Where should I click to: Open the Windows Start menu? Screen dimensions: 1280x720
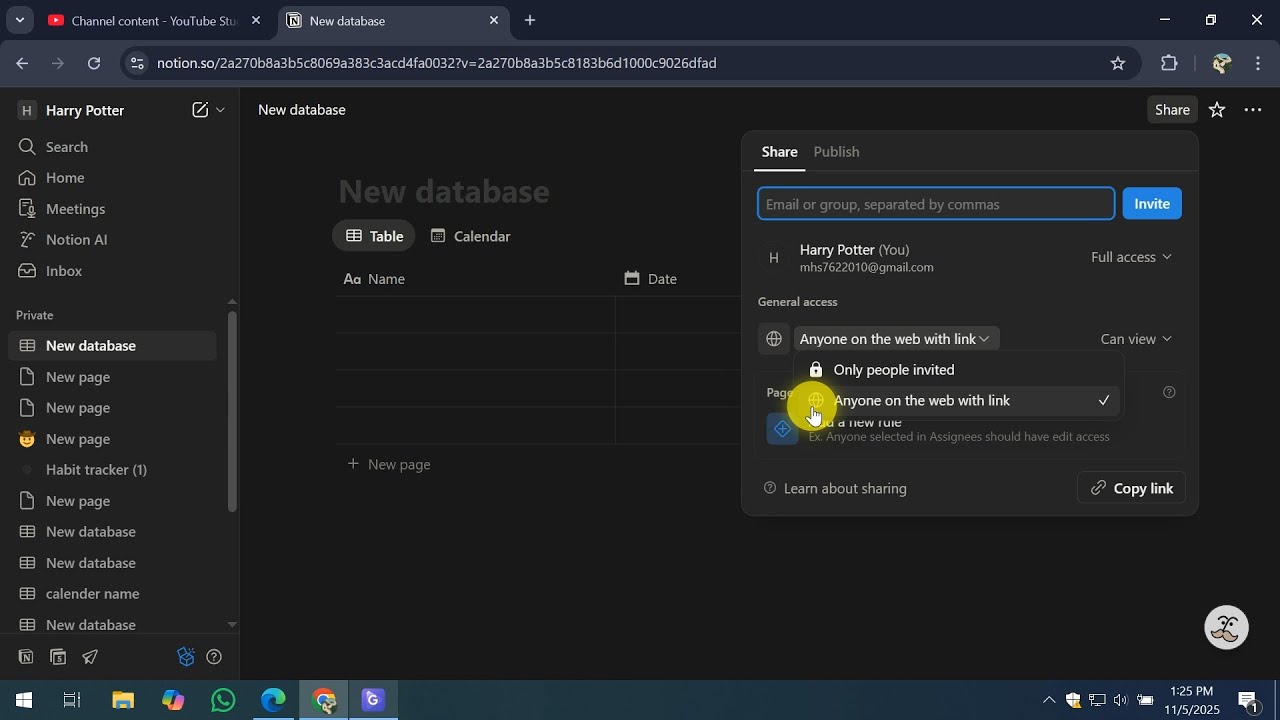click(x=24, y=700)
